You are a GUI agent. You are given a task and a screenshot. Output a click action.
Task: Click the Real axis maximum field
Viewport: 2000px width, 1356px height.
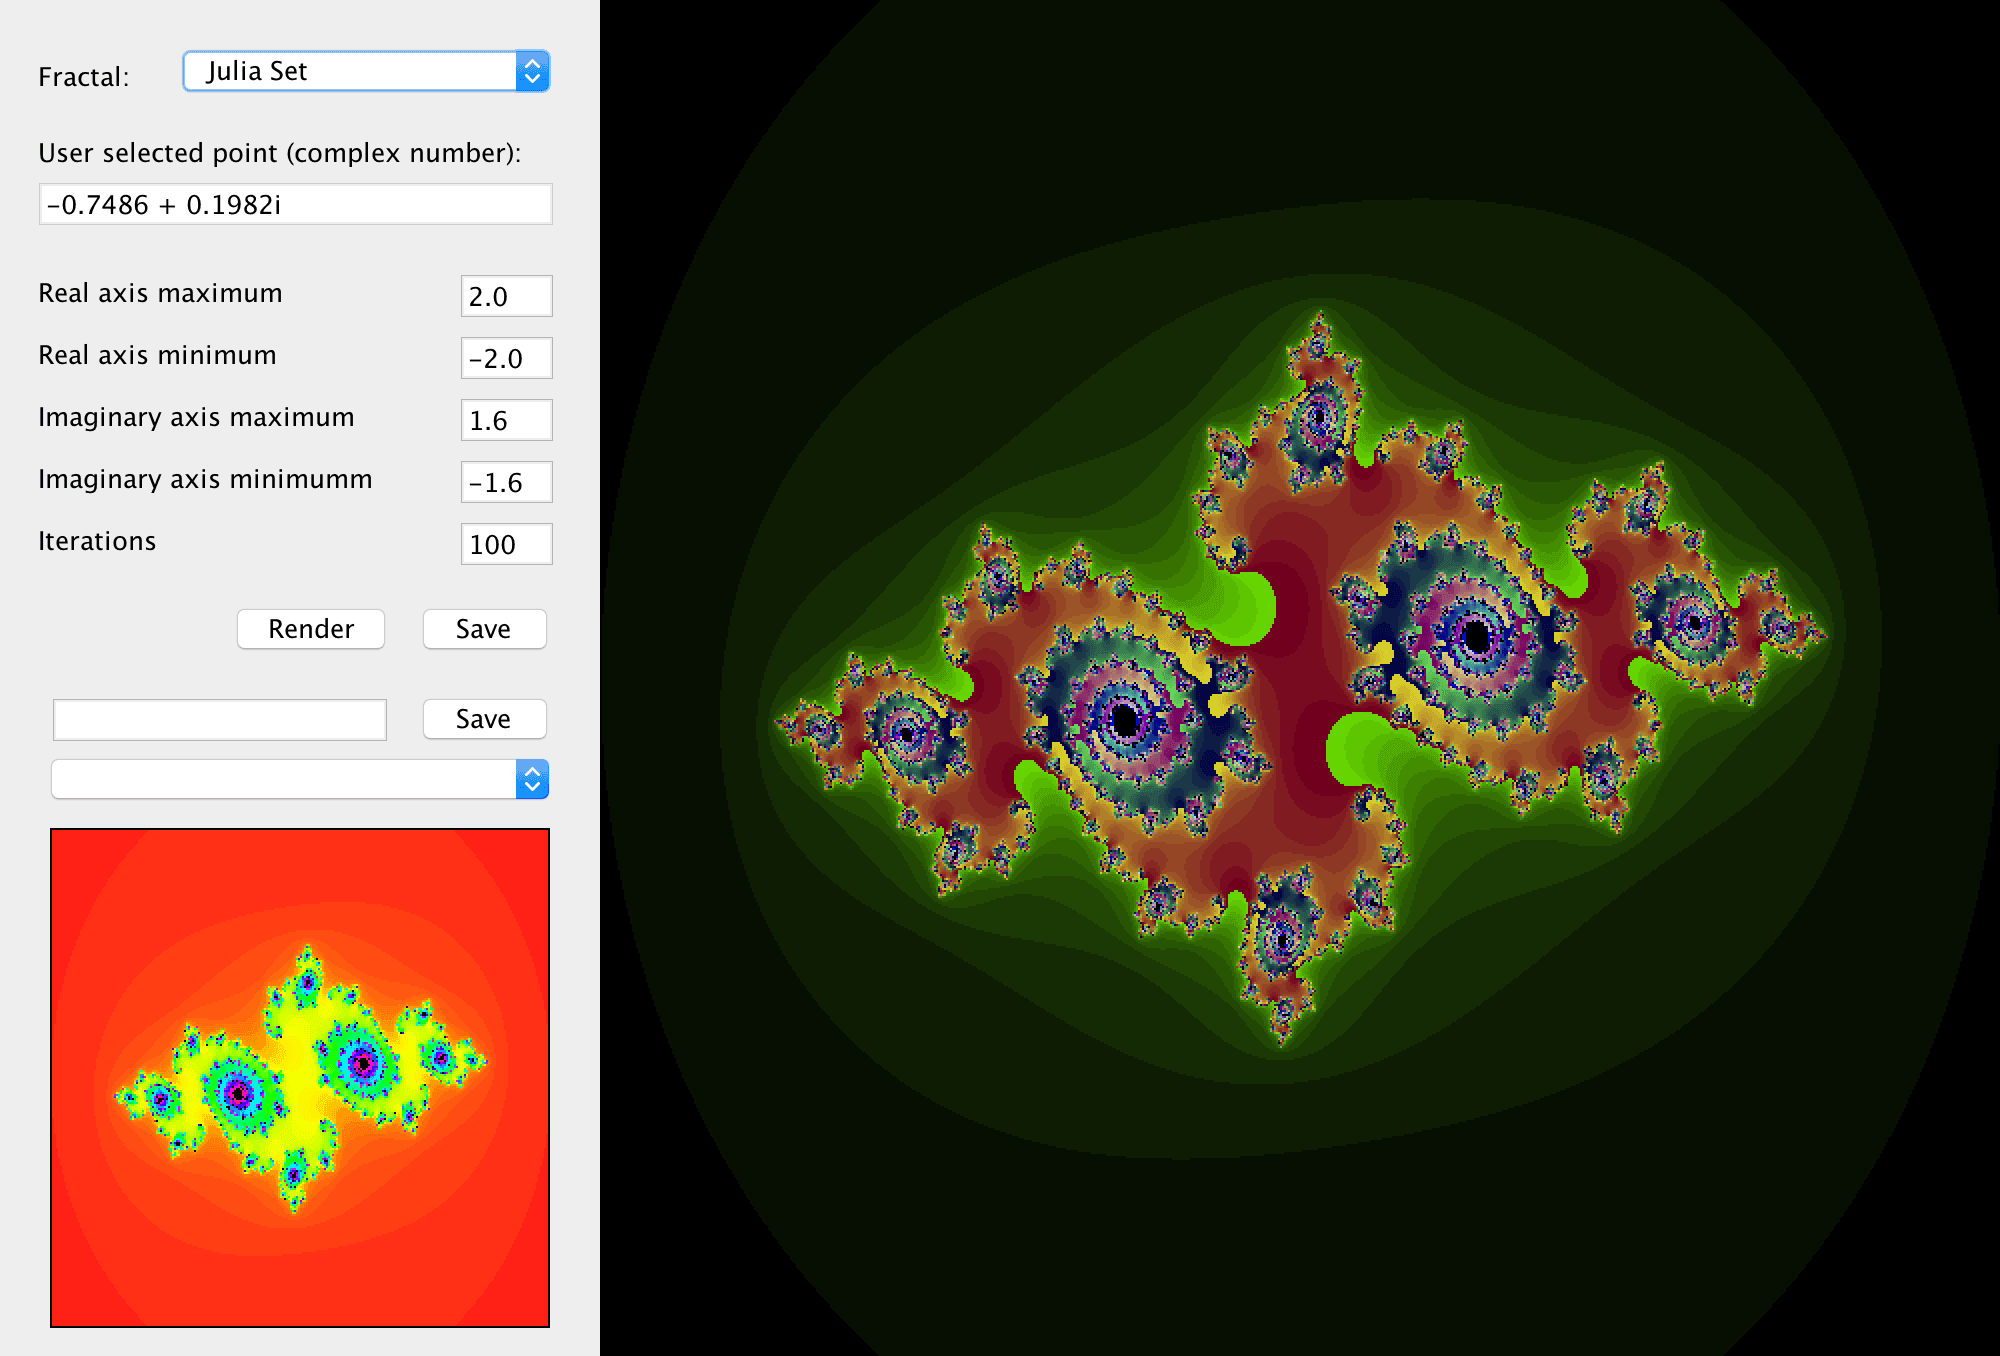pyautogui.click(x=506, y=296)
